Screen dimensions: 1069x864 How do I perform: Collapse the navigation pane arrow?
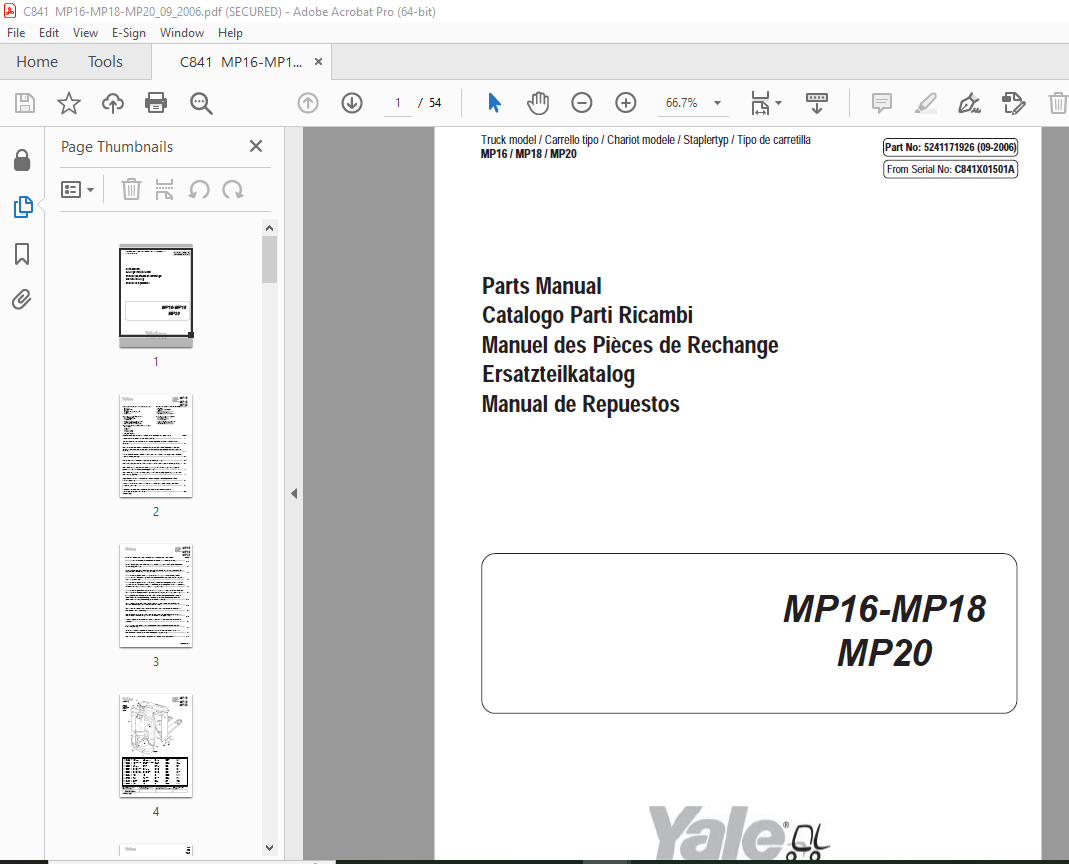(294, 493)
